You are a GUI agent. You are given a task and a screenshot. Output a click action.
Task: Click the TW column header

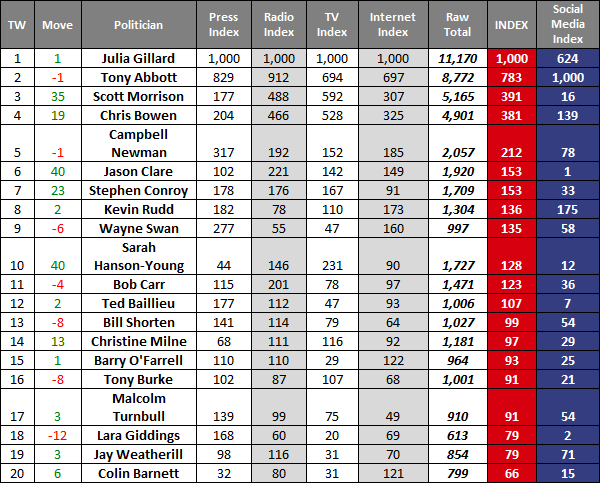(17, 22)
